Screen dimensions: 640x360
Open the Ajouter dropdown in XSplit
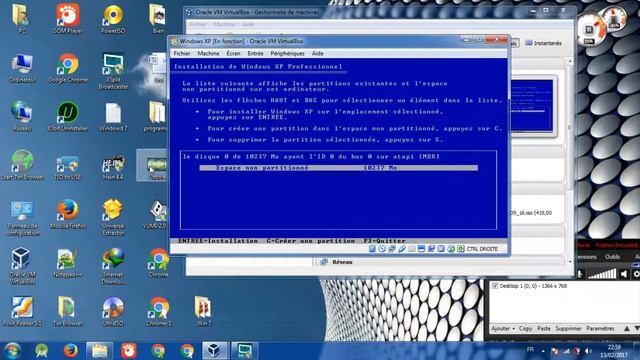click(x=503, y=329)
